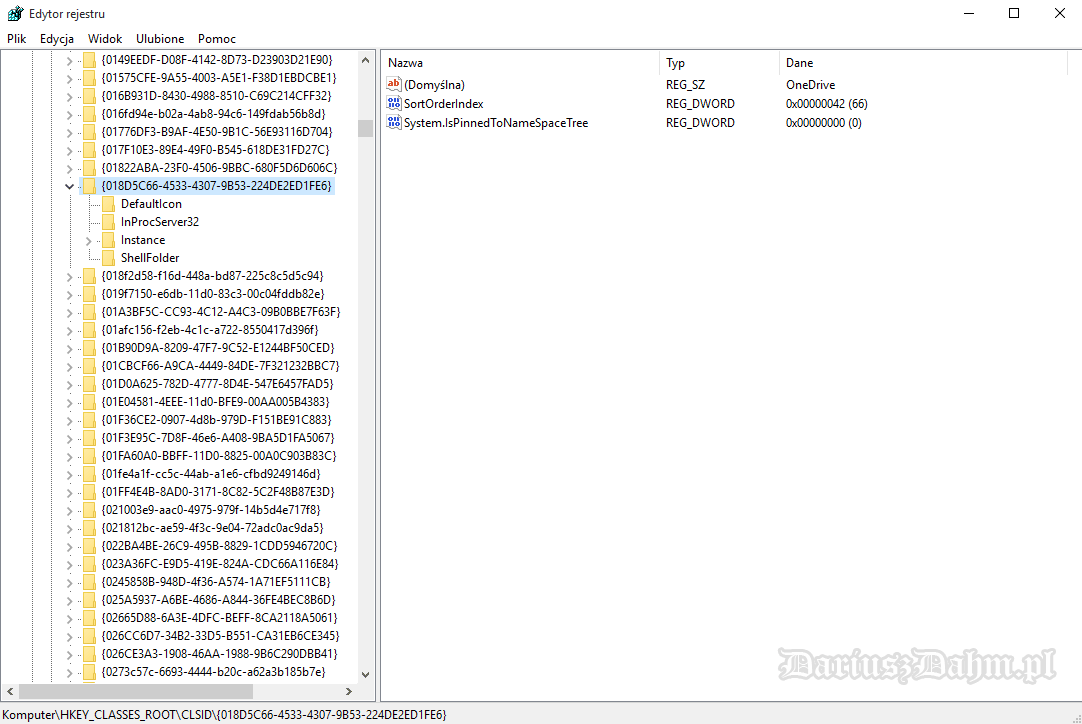Click folder icon of {01822ABA-23F0-4506-9BBC-680F5D6D606C}

[89, 168]
